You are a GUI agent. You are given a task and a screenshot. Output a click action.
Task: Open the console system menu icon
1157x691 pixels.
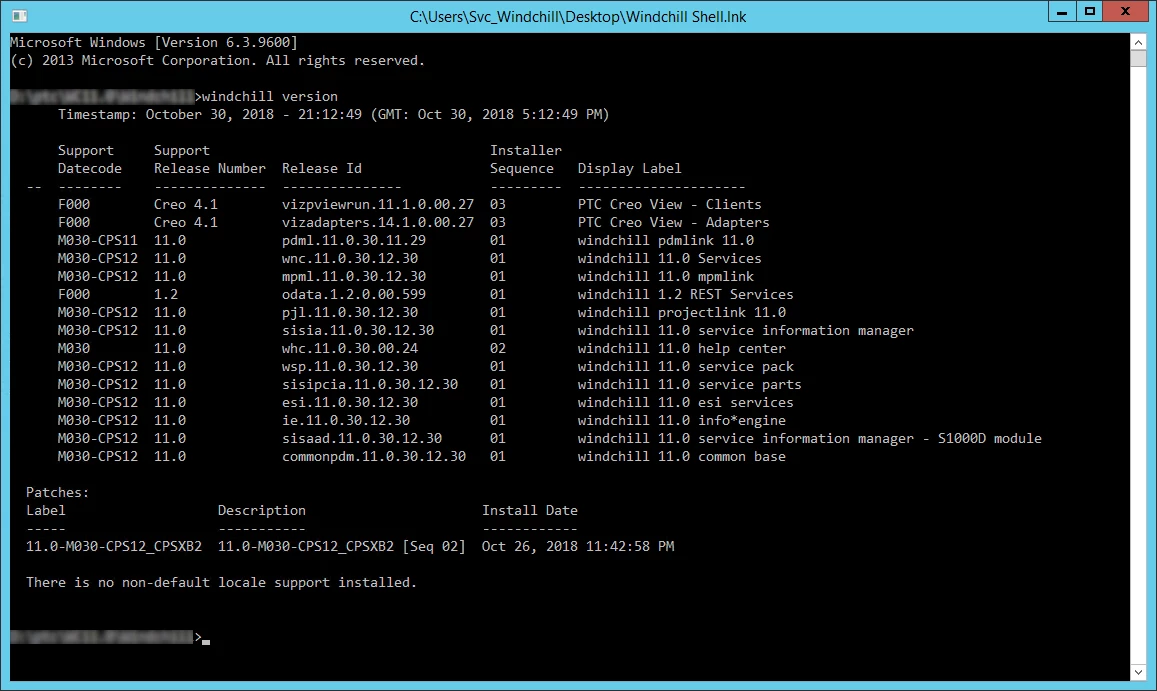point(19,16)
